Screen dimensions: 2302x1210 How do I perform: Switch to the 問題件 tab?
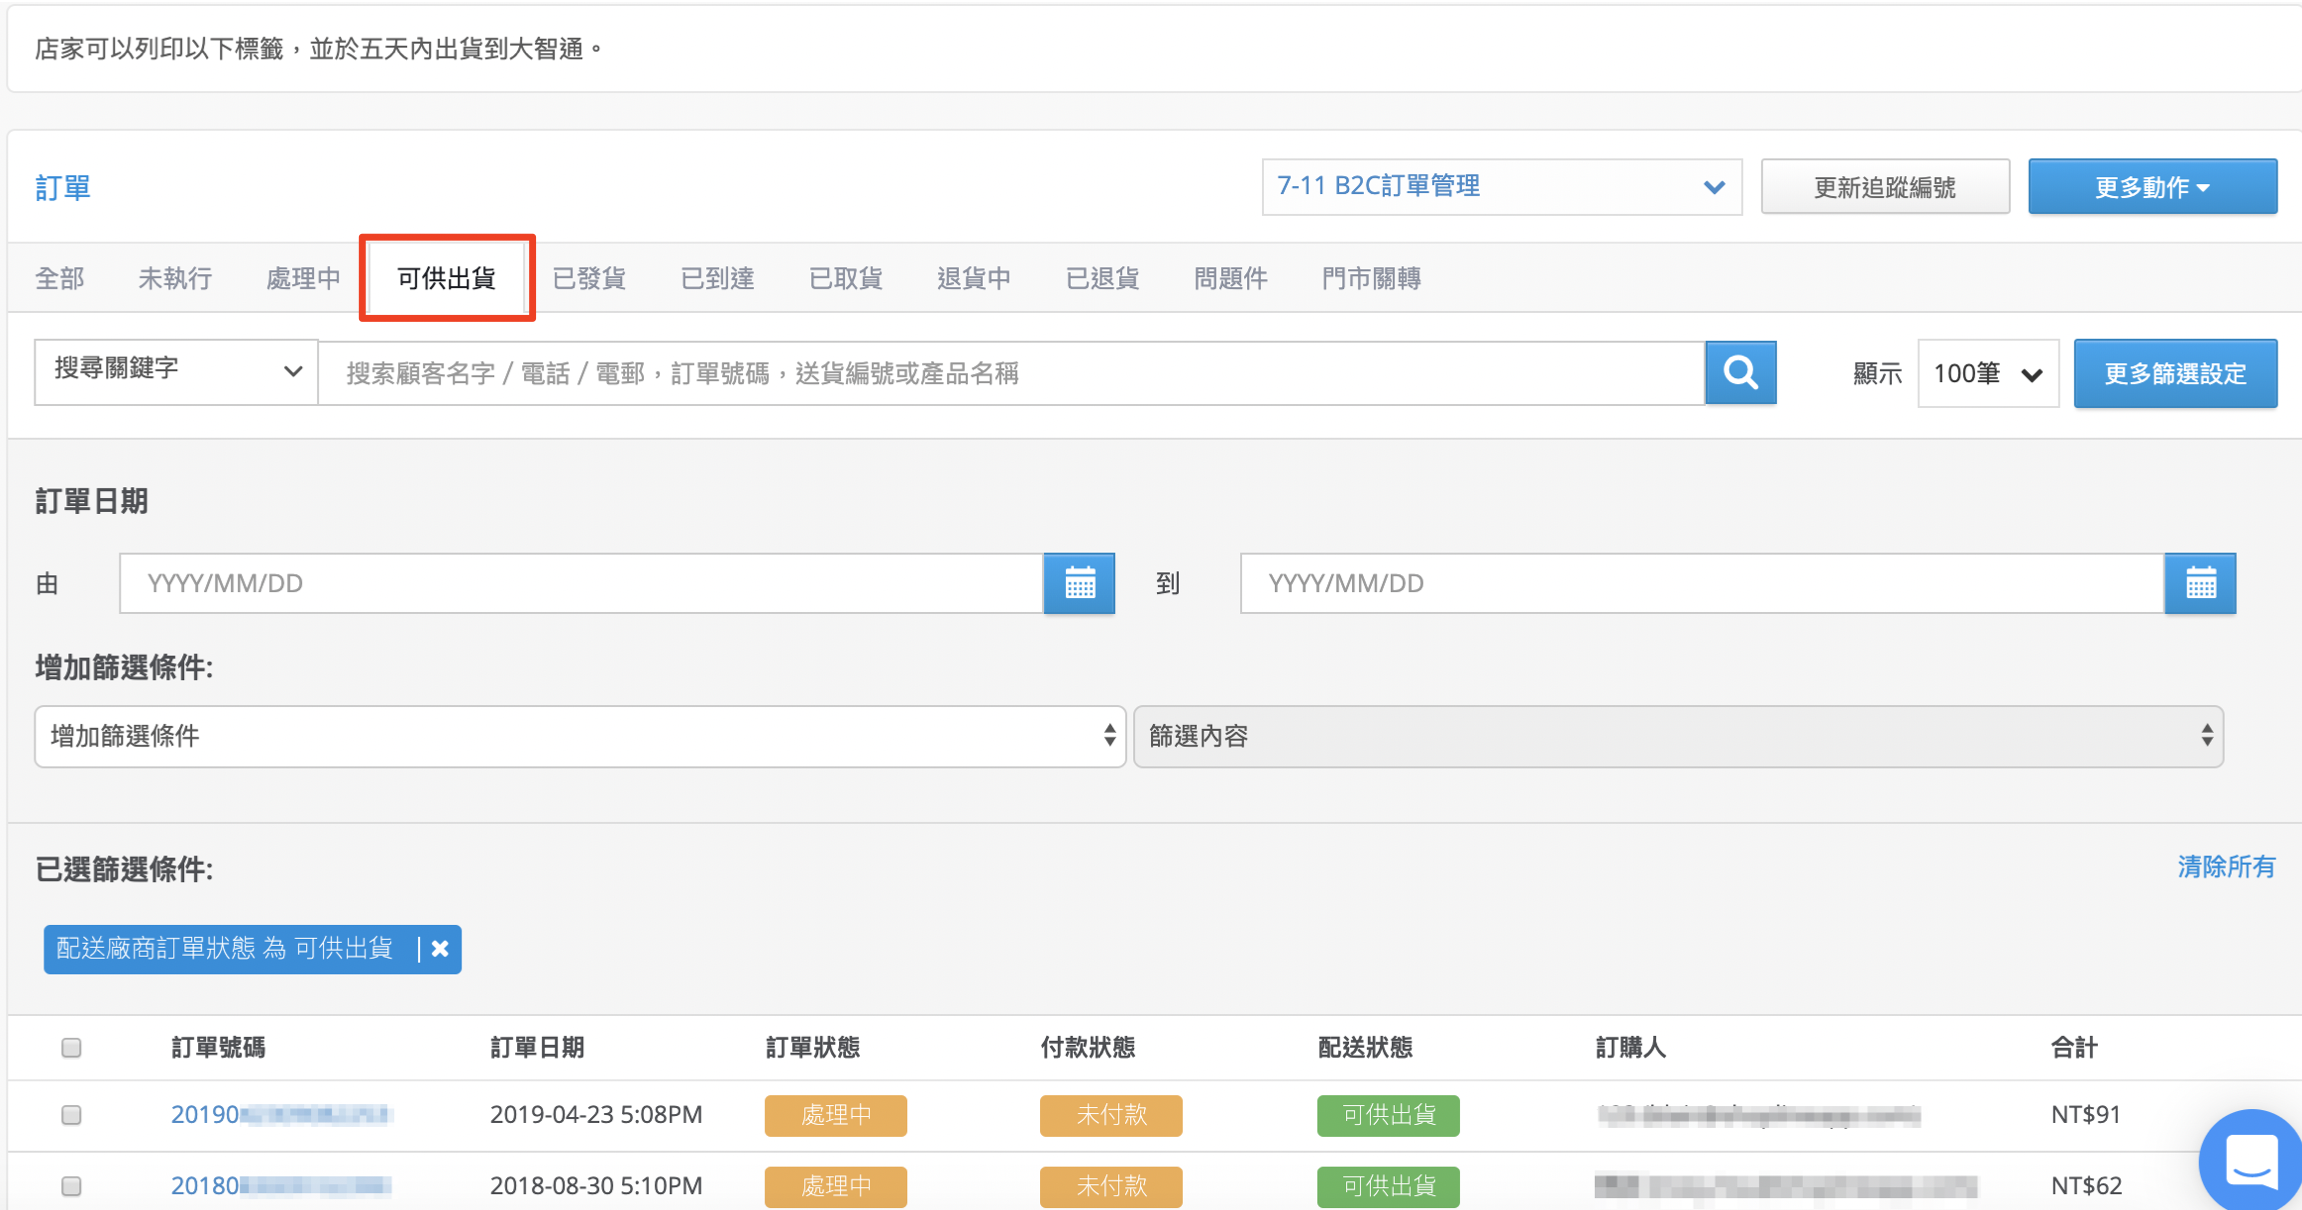1230,278
